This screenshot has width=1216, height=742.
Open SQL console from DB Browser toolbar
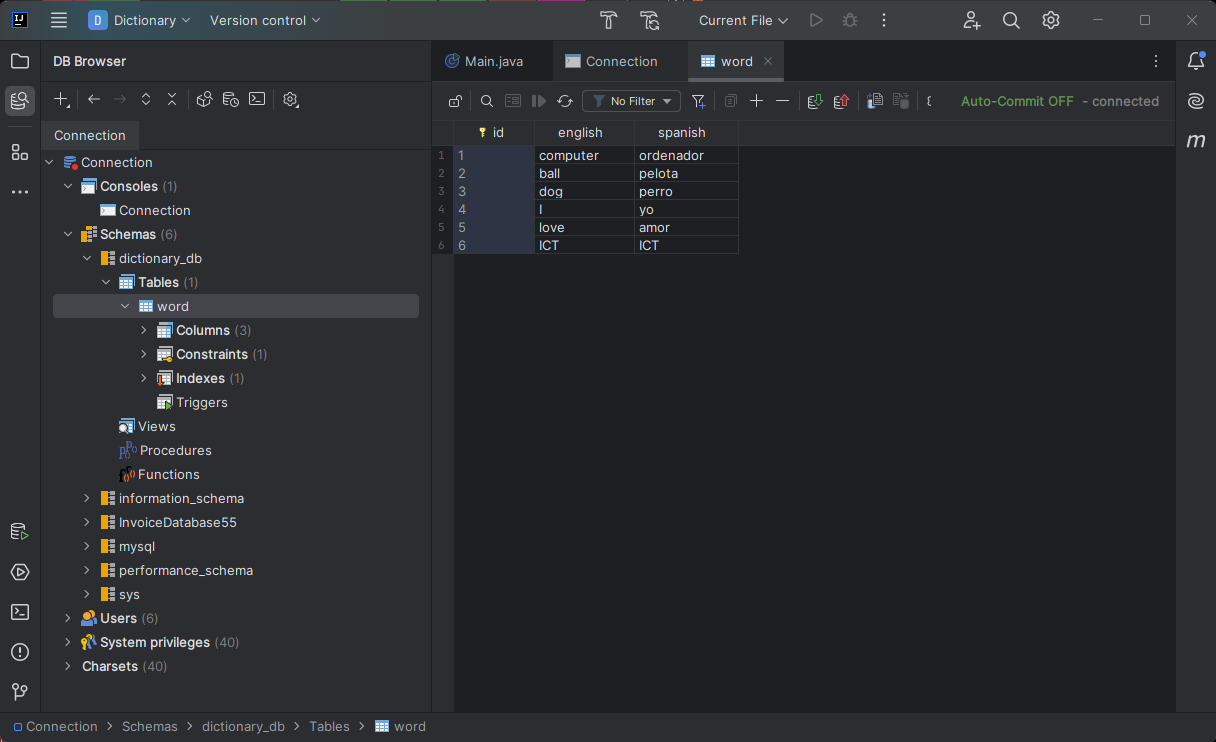click(257, 99)
